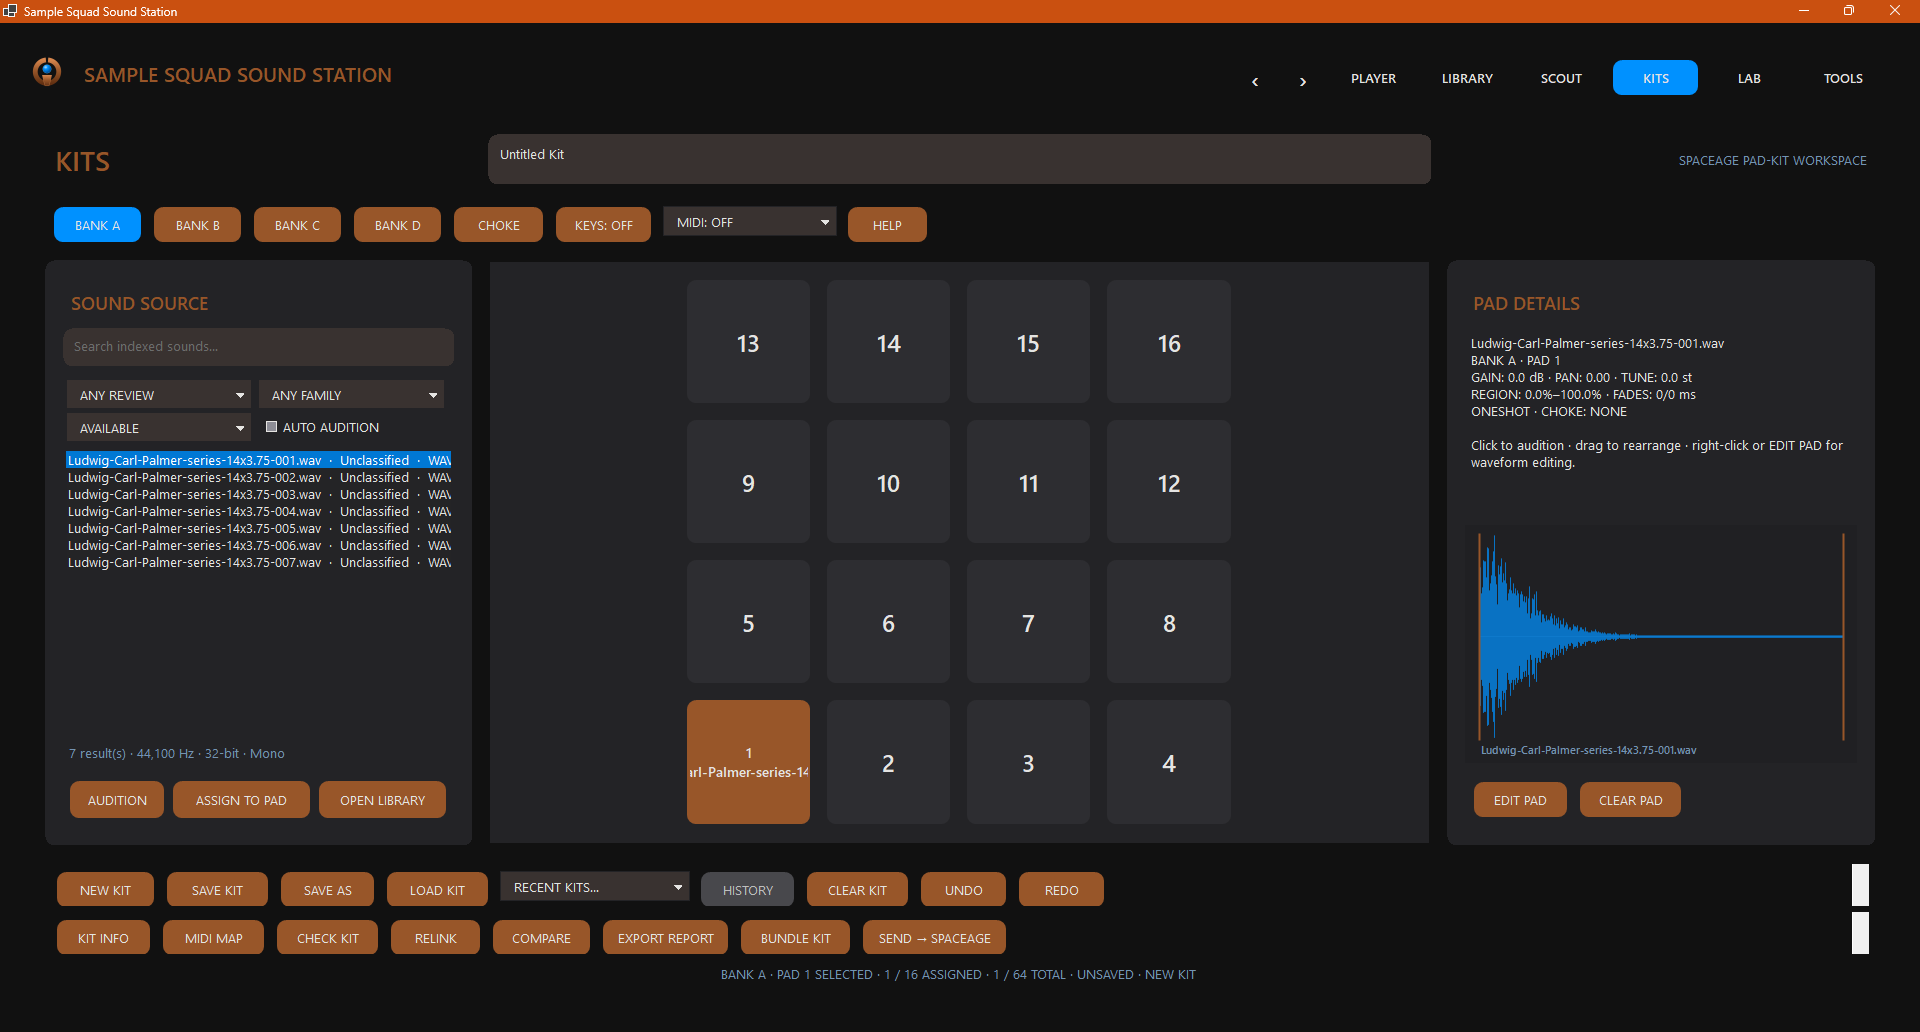Select pad 10
Viewport: 1920px width, 1032px height.
(x=888, y=482)
